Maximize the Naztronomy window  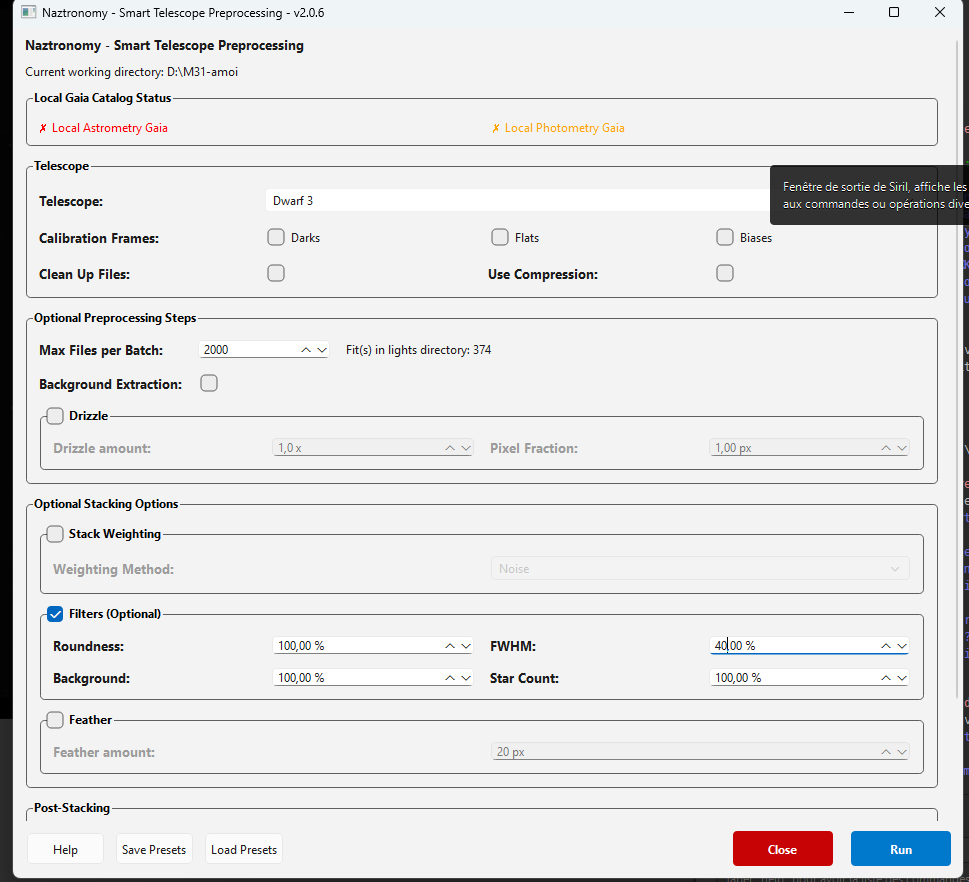[894, 12]
